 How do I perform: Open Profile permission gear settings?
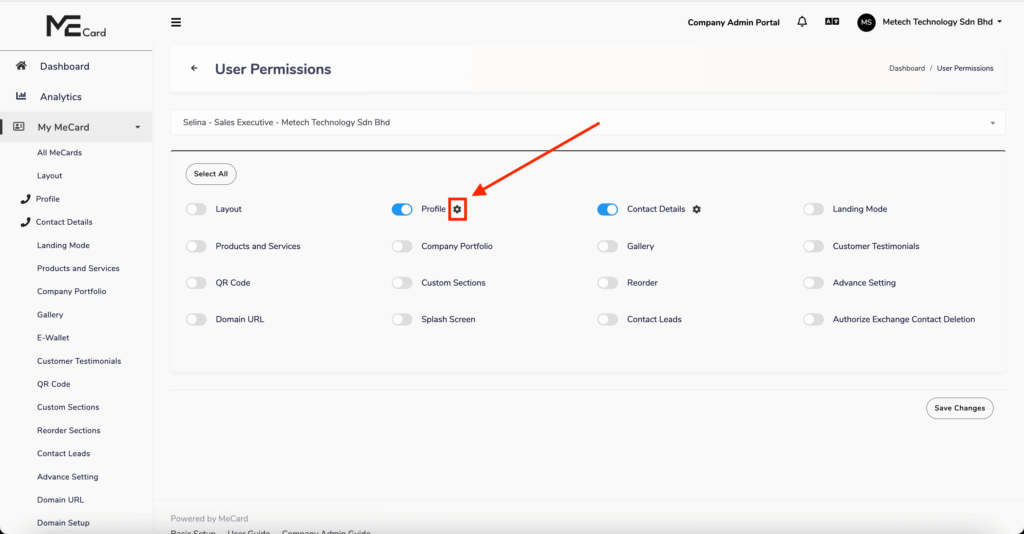[x=457, y=209]
